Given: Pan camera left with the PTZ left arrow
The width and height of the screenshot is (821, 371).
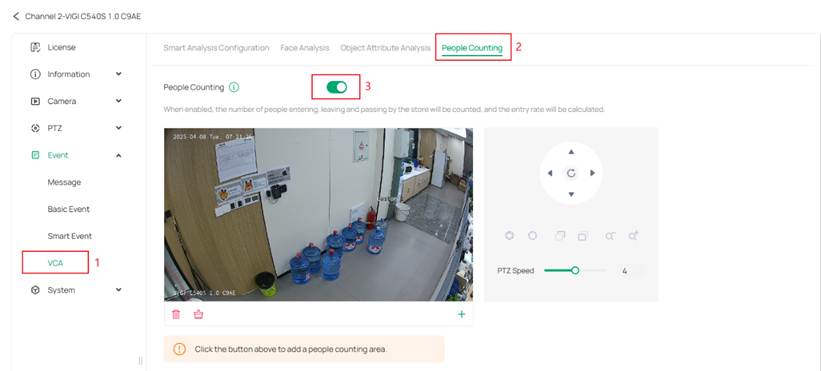Looking at the screenshot, I should coord(550,173).
